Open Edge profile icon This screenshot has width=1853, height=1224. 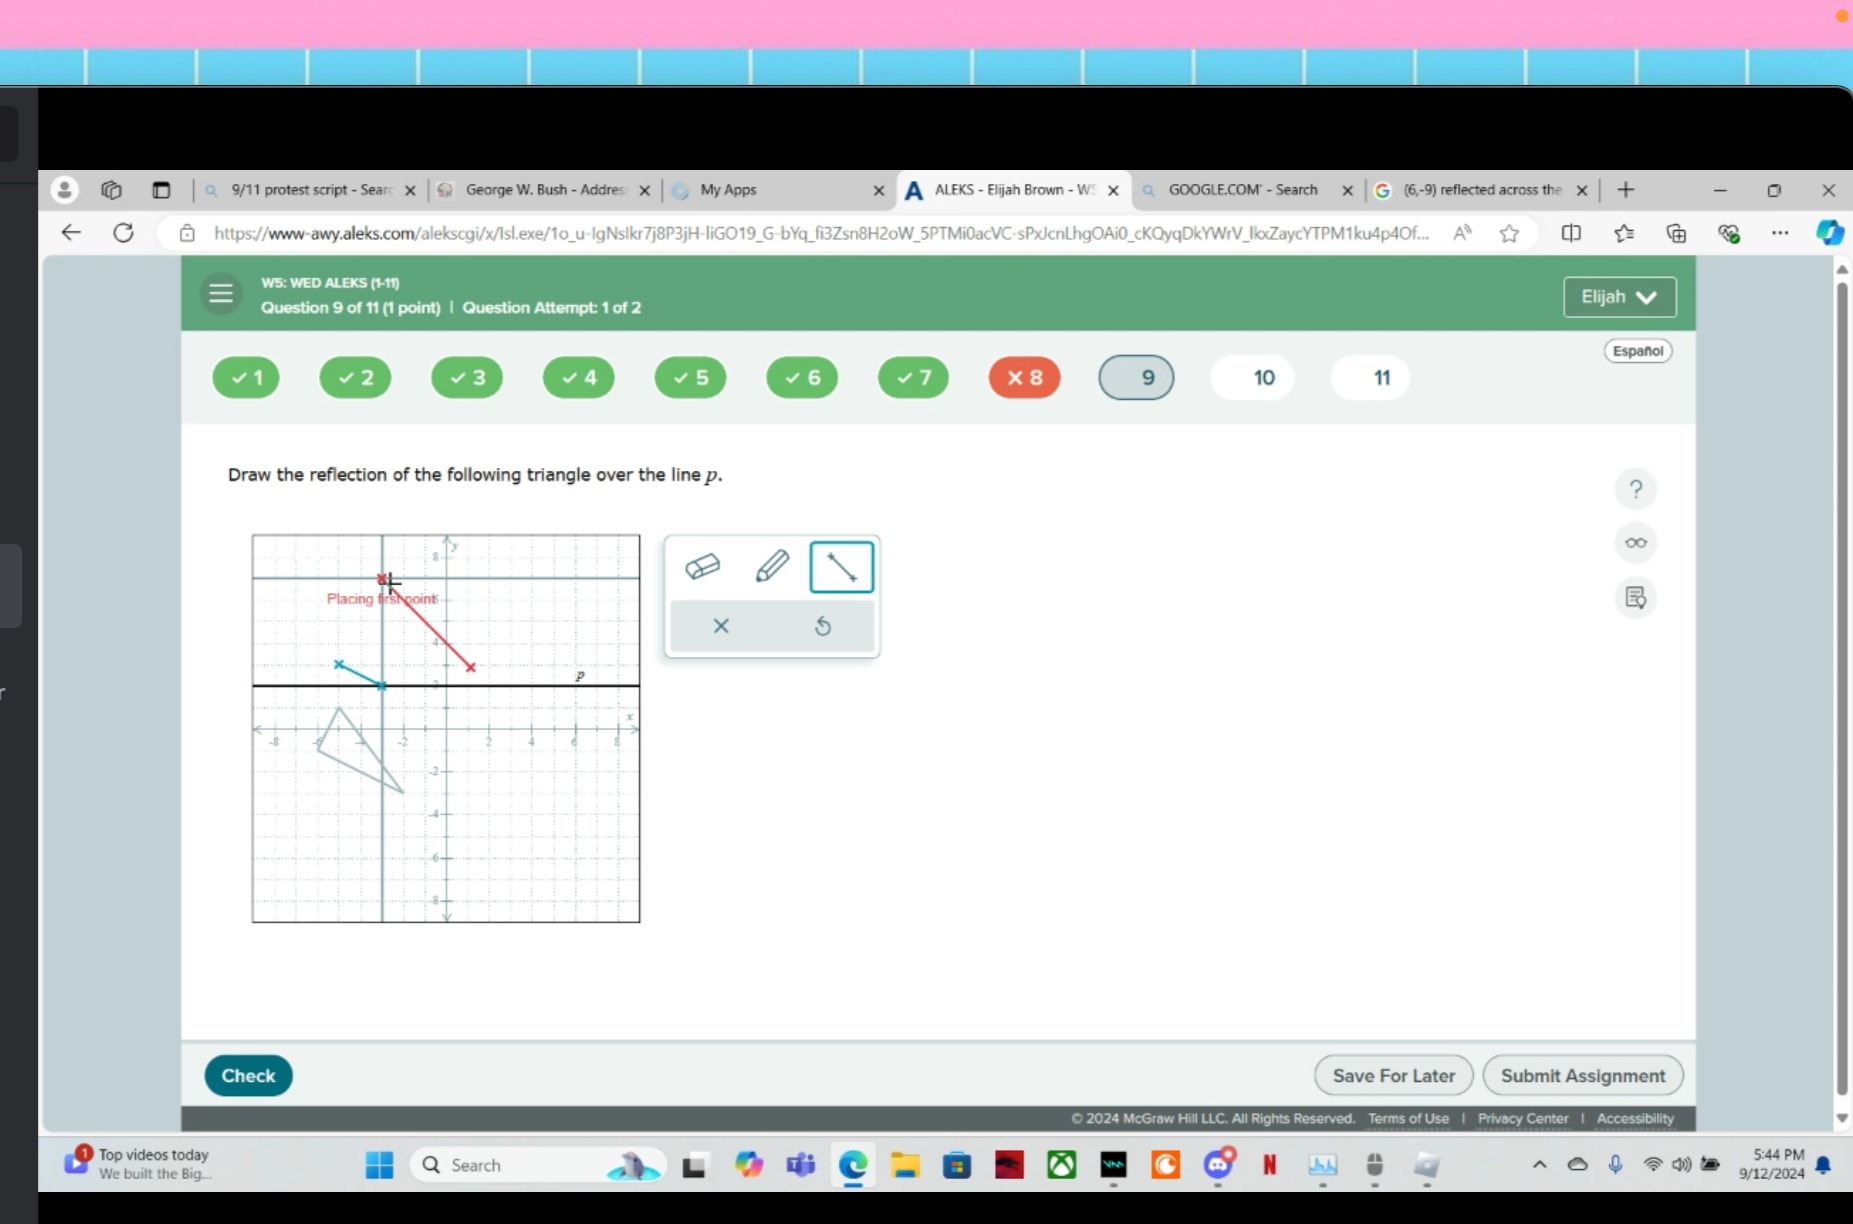coord(65,190)
